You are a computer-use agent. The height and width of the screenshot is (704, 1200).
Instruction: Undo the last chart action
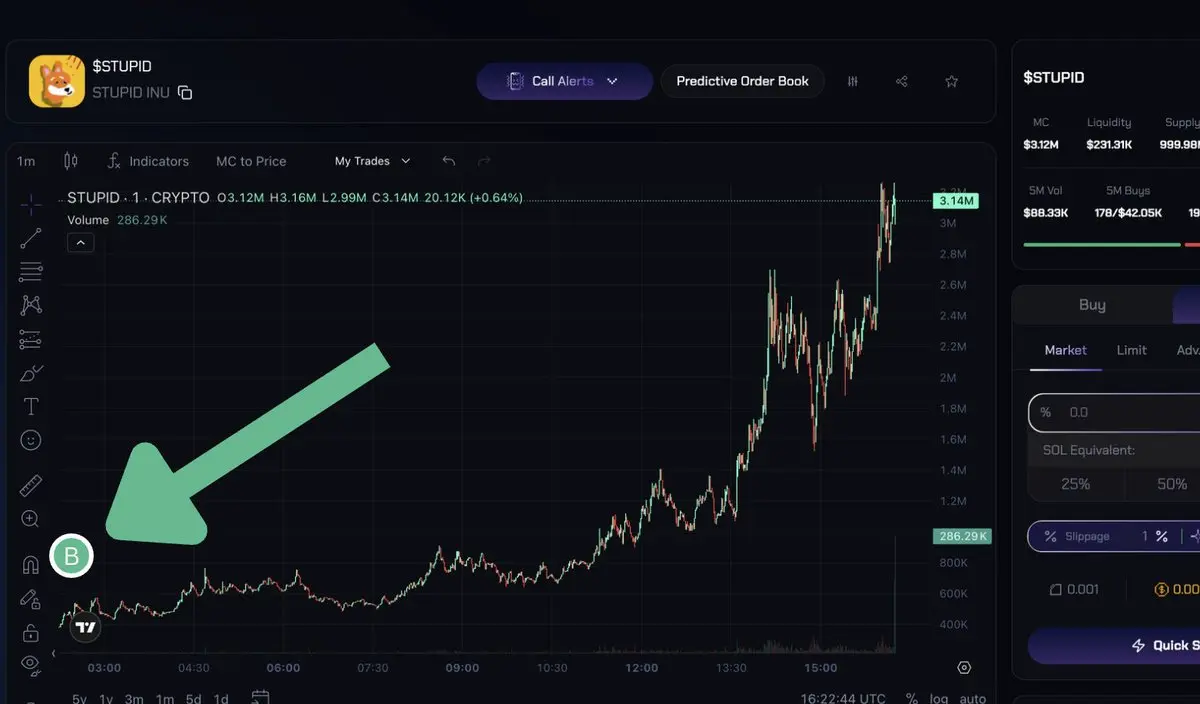pos(449,161)
